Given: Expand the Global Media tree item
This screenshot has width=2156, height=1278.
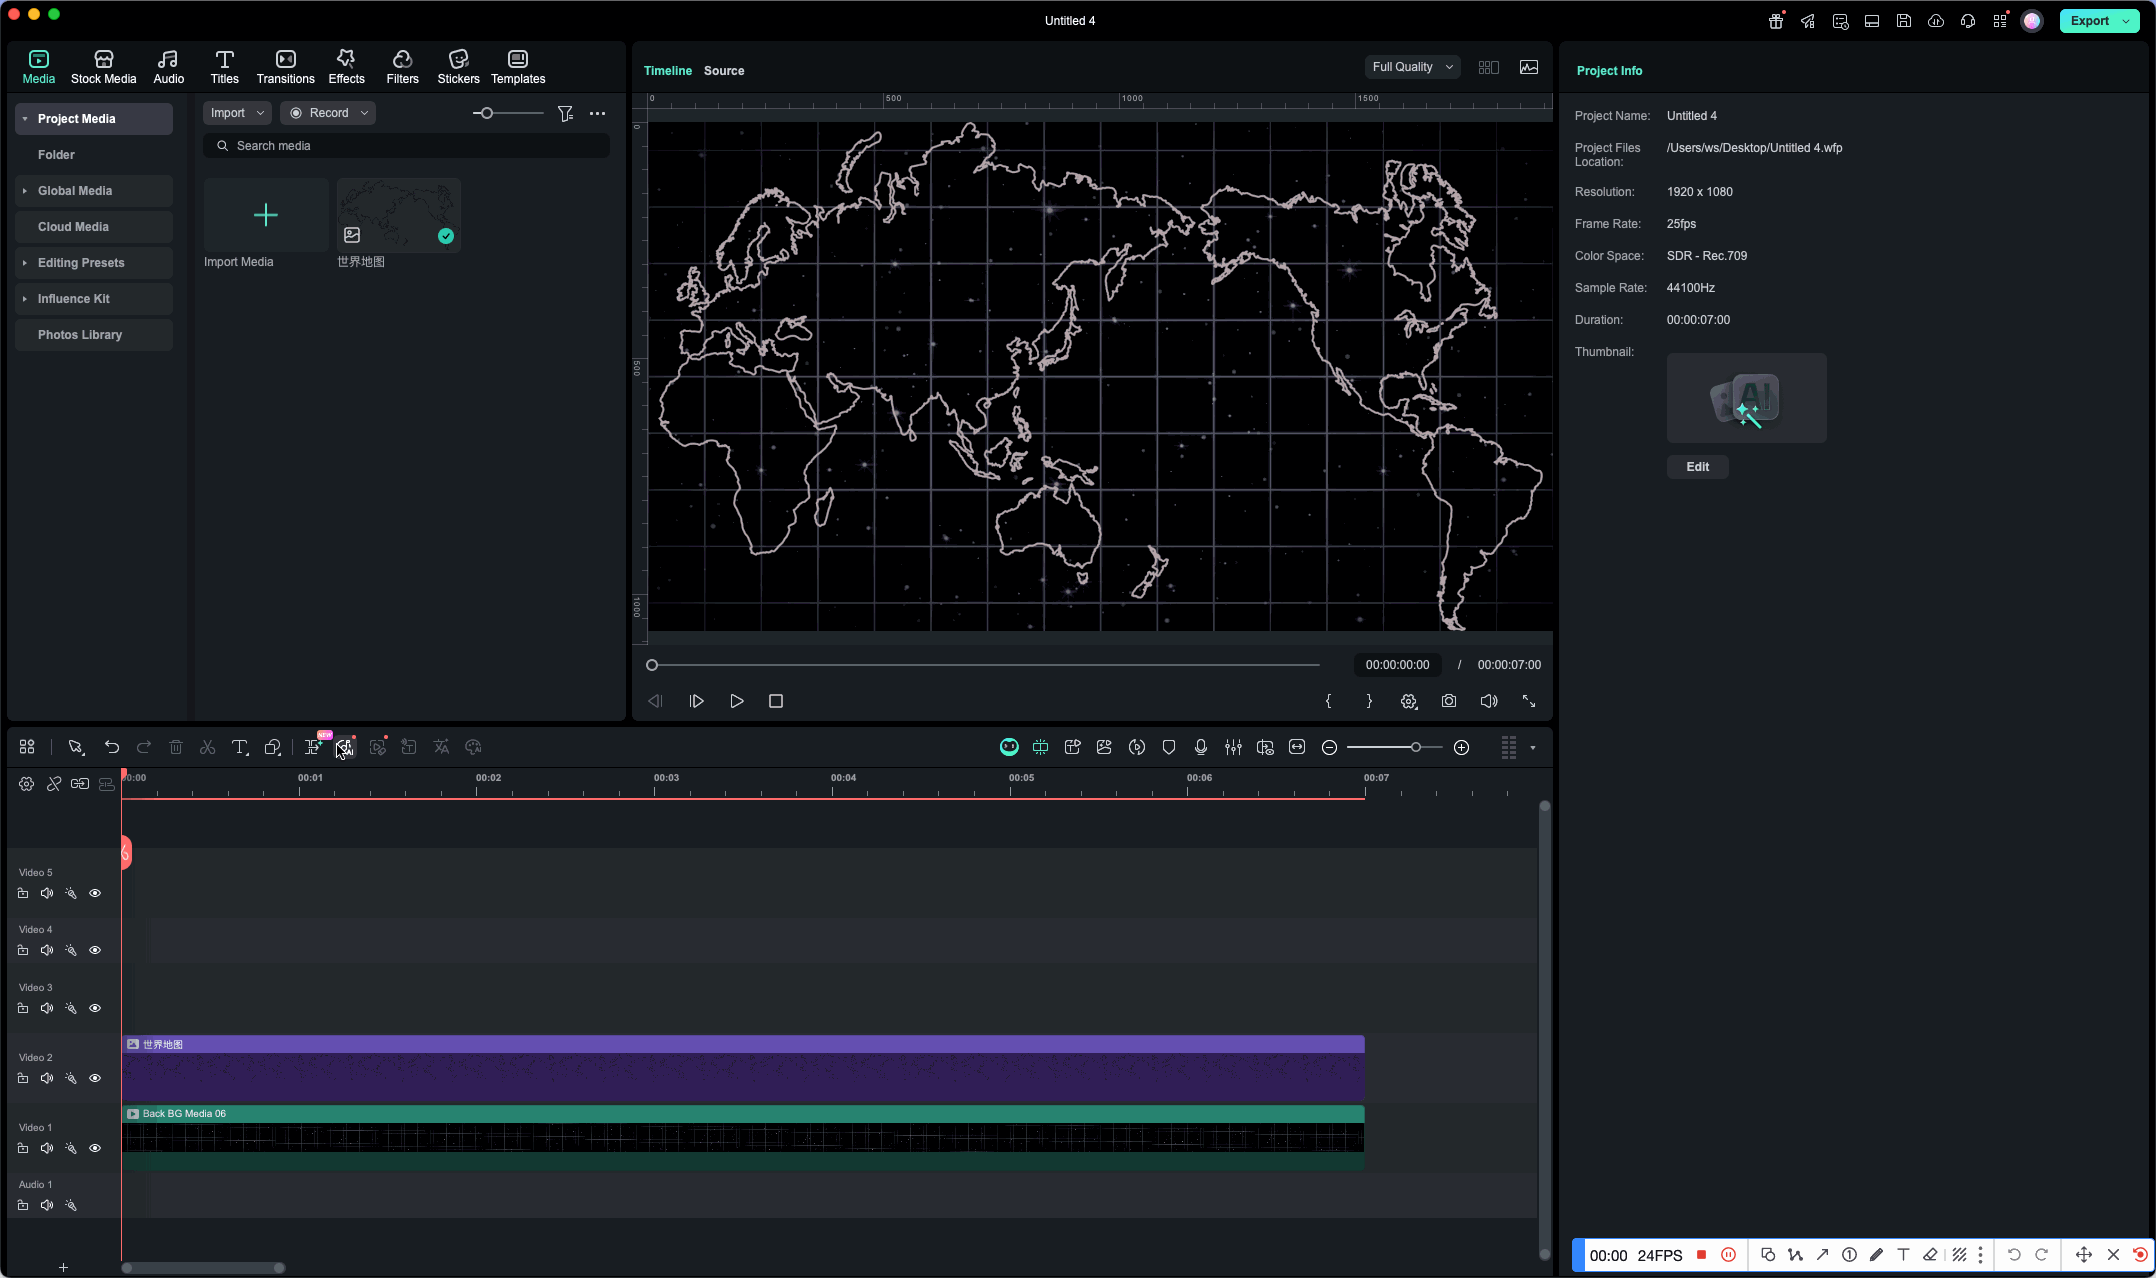Looking at the screenshot, I should (x=25, y=191).
